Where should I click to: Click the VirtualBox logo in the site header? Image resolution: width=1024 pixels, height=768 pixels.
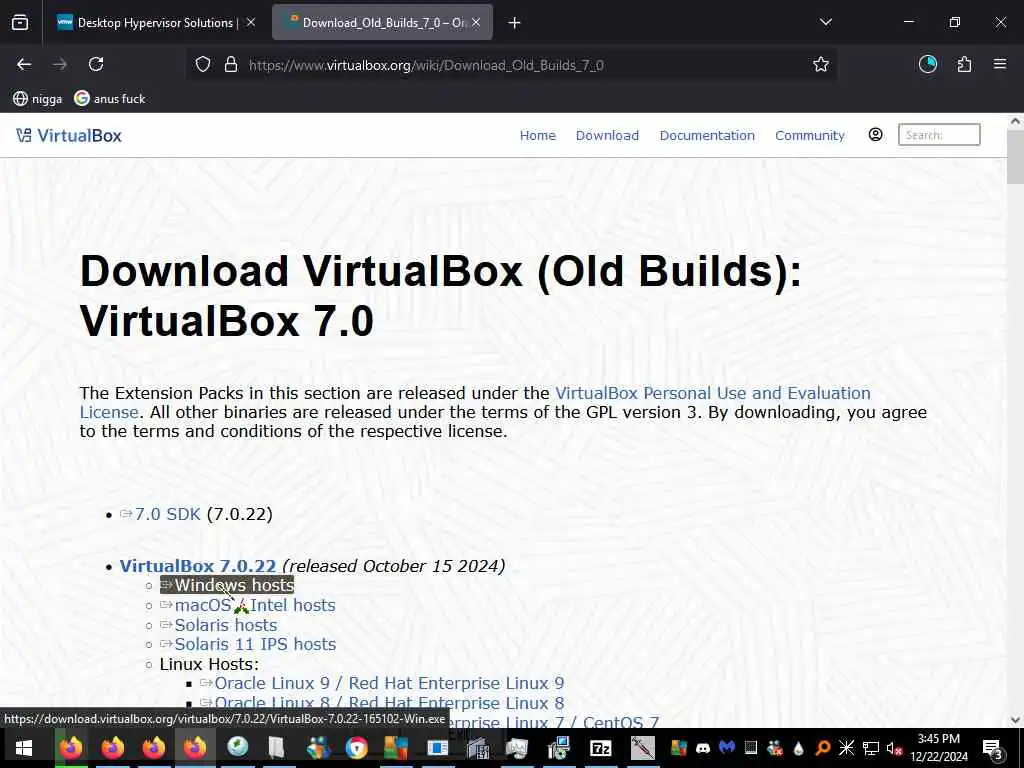(69, 135)
